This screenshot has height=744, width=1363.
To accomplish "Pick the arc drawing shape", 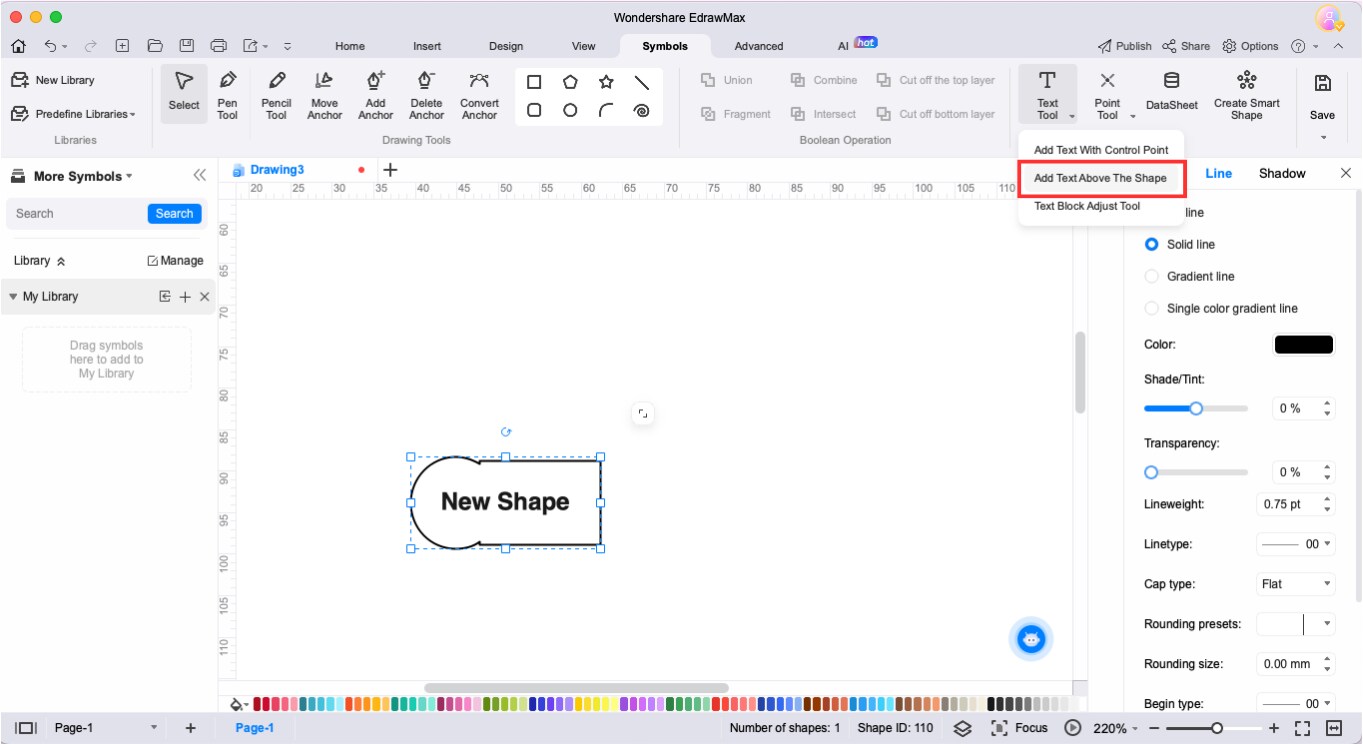I will click(606, 110).
